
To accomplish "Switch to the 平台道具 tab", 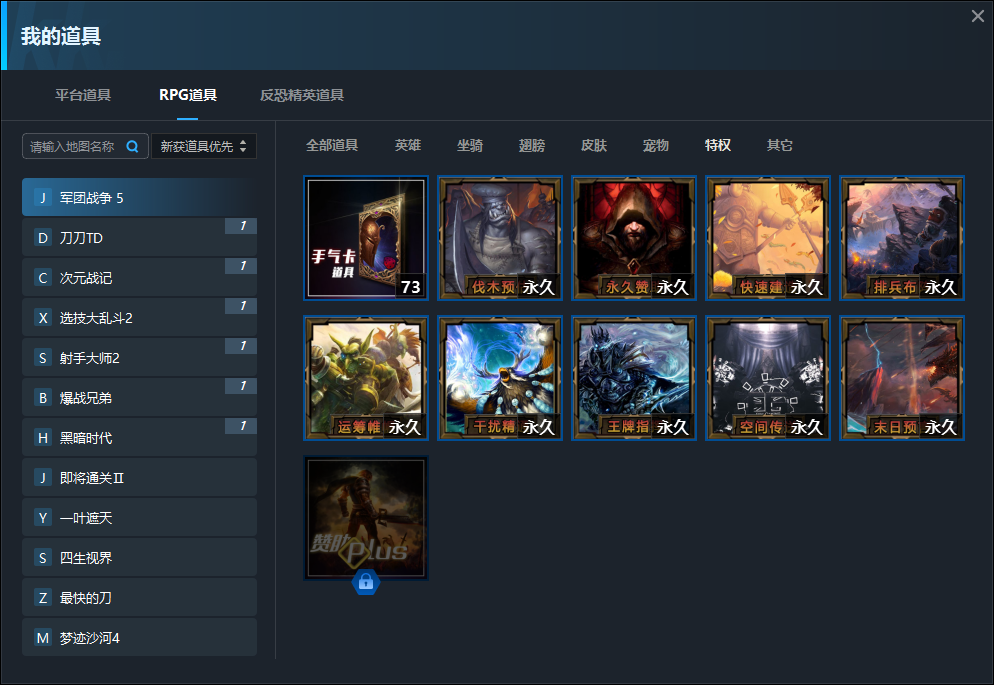I will coord(83,95).
